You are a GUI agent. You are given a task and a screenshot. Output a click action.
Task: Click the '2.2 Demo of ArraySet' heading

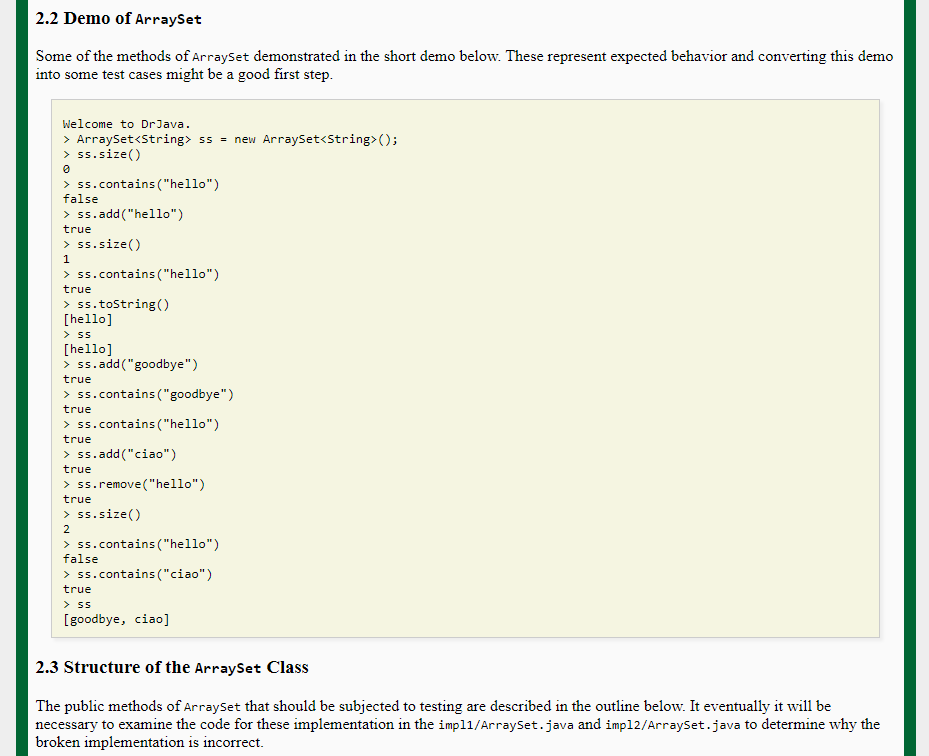coord(118,19)
